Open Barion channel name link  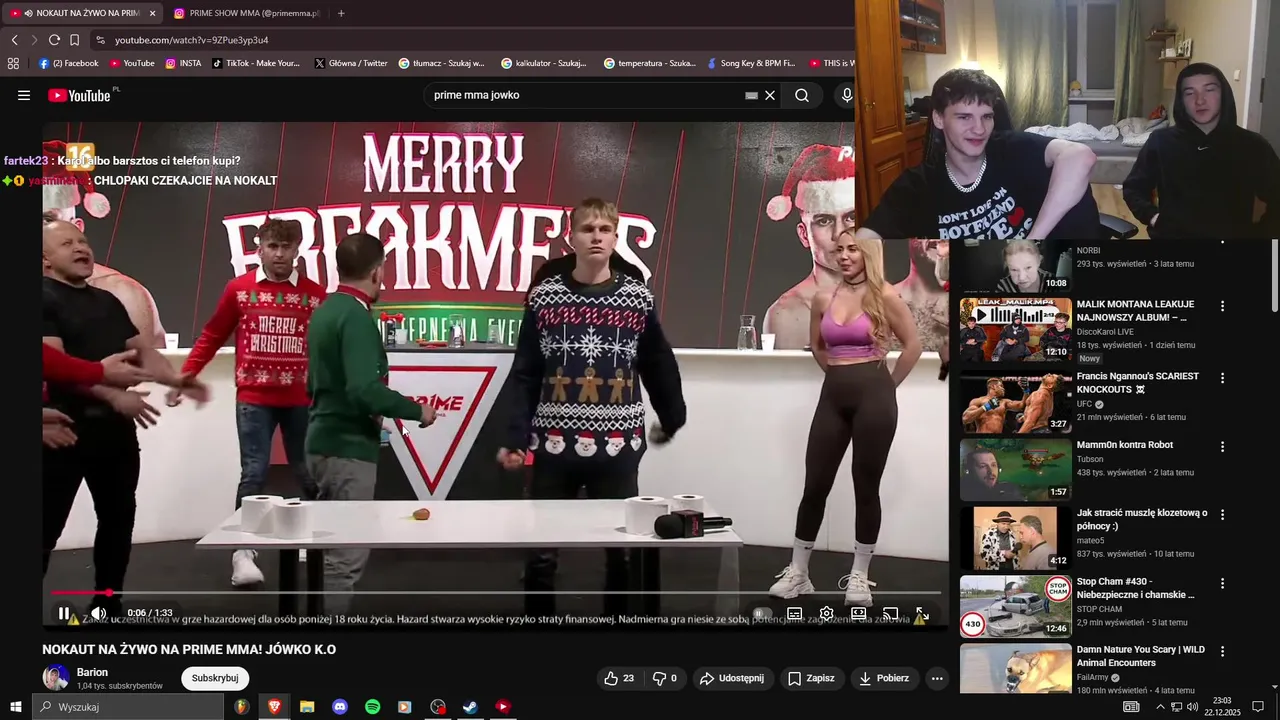(x=92, y=672)
